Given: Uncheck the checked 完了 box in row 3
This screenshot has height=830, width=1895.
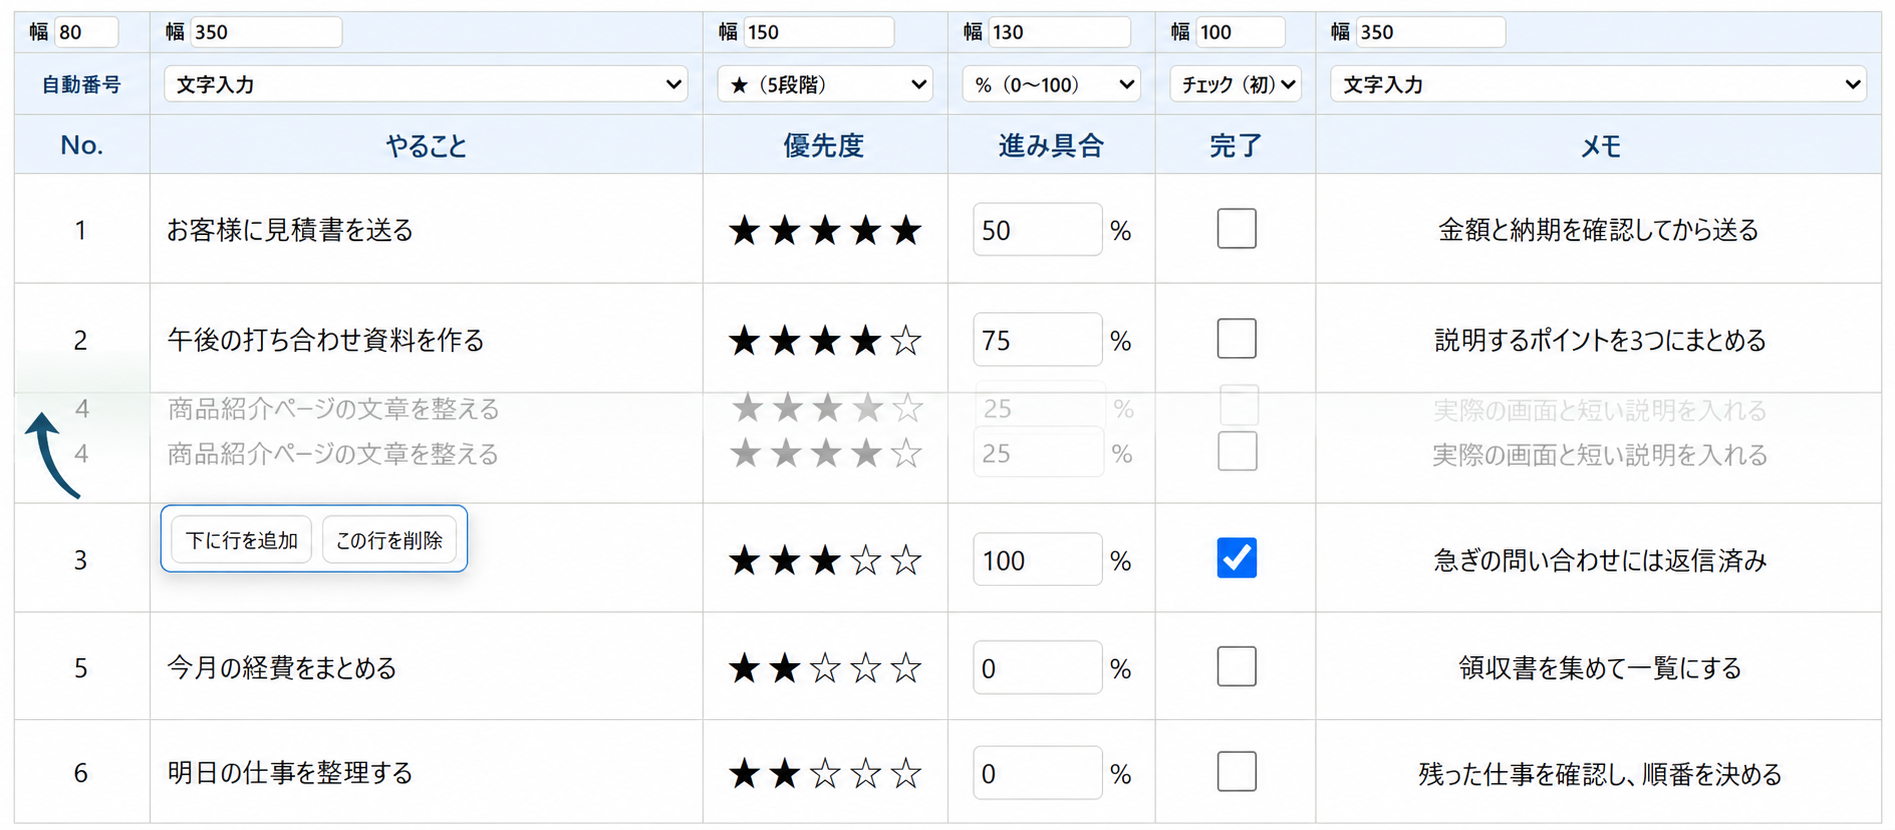Looking at the screenshot, I should 1237,558.
